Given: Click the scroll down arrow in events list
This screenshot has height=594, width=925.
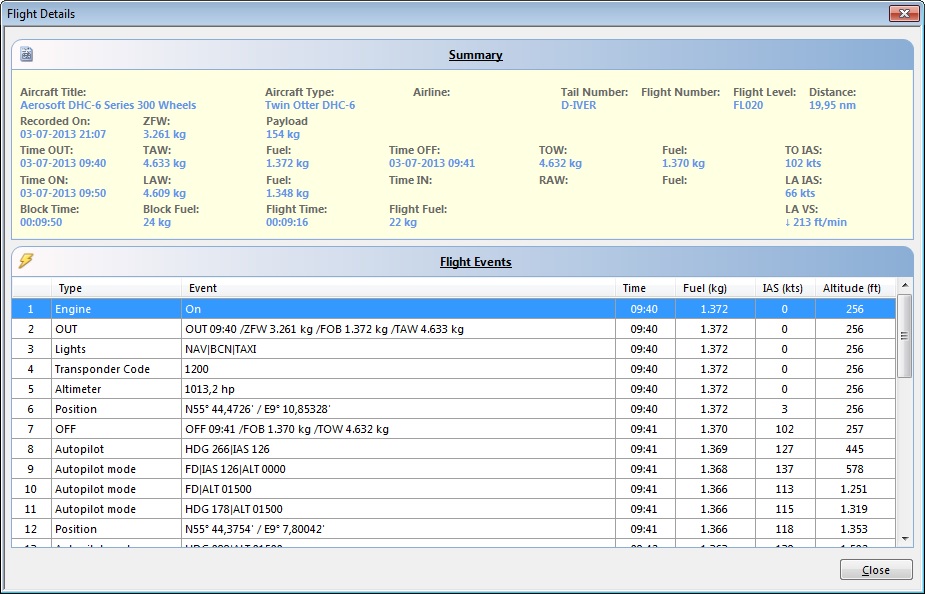Looking at the screenshot, I should [x=904, y=539].
